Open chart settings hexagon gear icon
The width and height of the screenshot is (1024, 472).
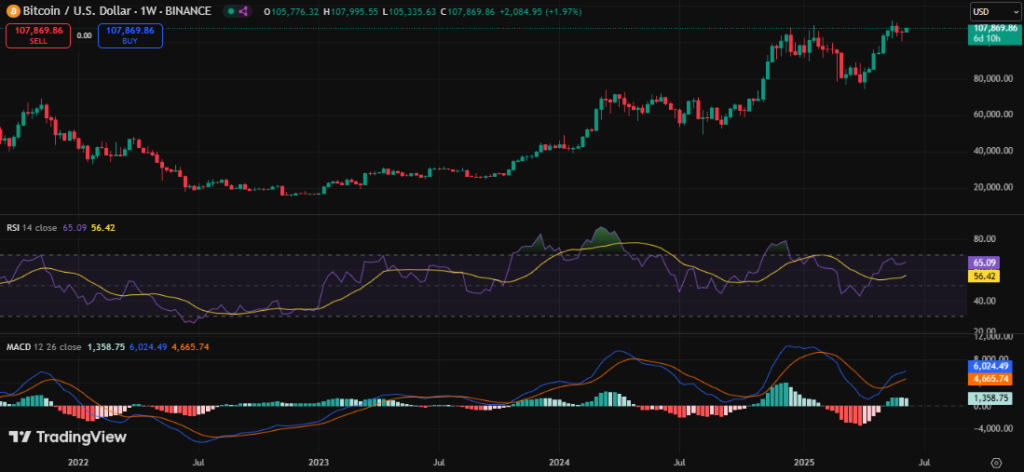click(995, 462)
